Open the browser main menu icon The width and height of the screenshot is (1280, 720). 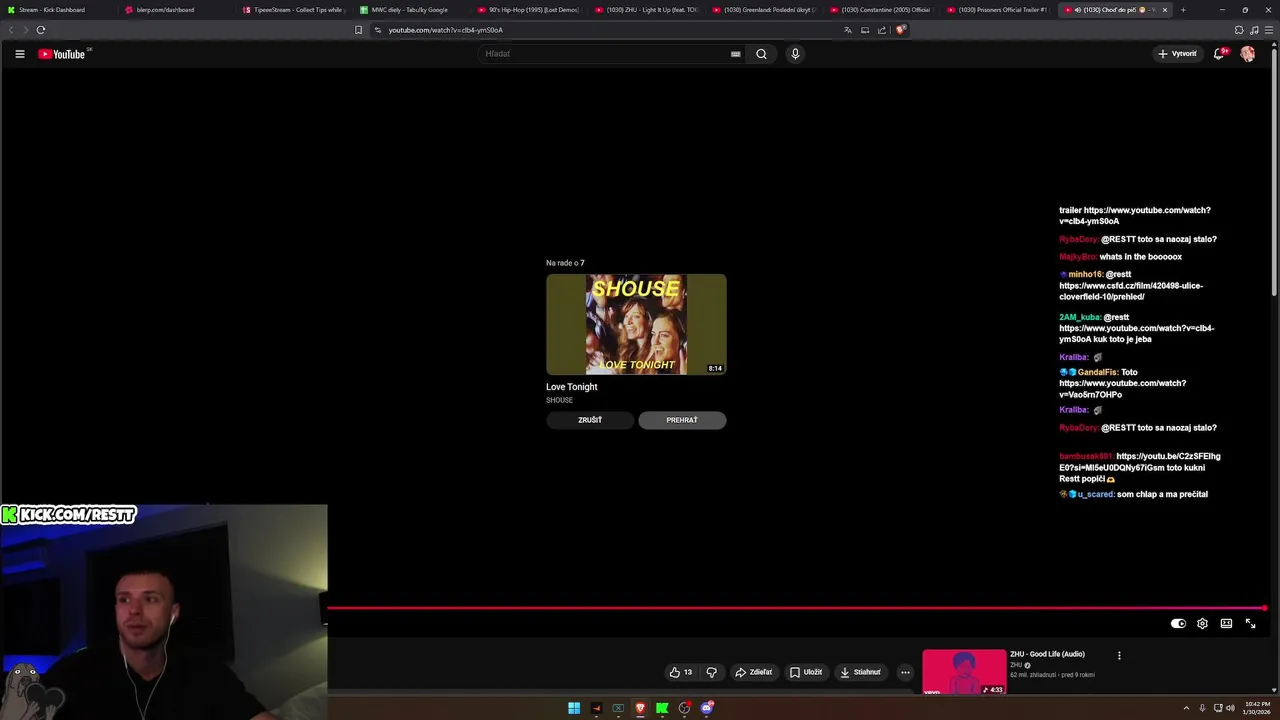click(x=1268, y=30)
